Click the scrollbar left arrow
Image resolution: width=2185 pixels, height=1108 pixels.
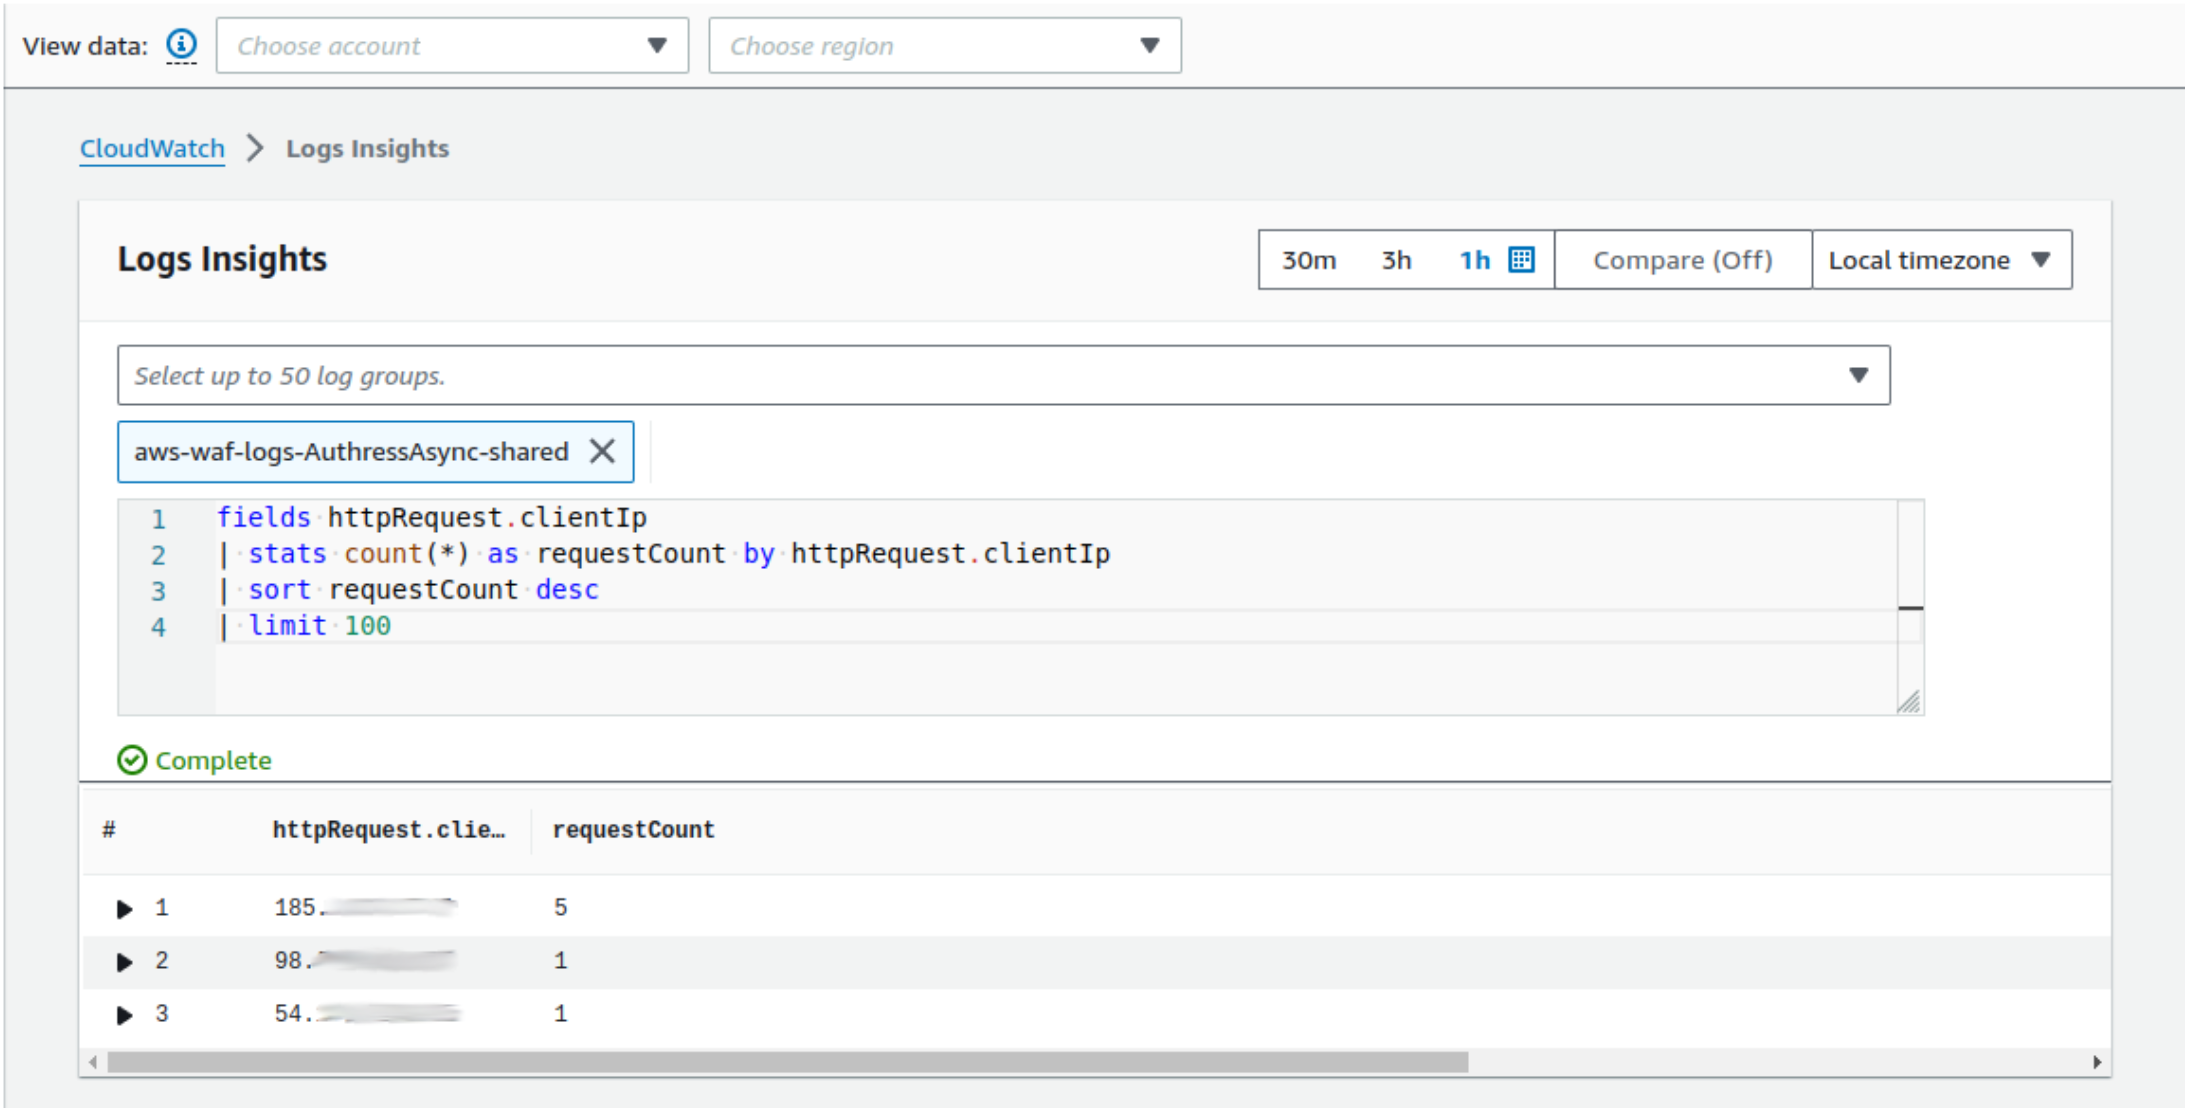click(93, 1062)
